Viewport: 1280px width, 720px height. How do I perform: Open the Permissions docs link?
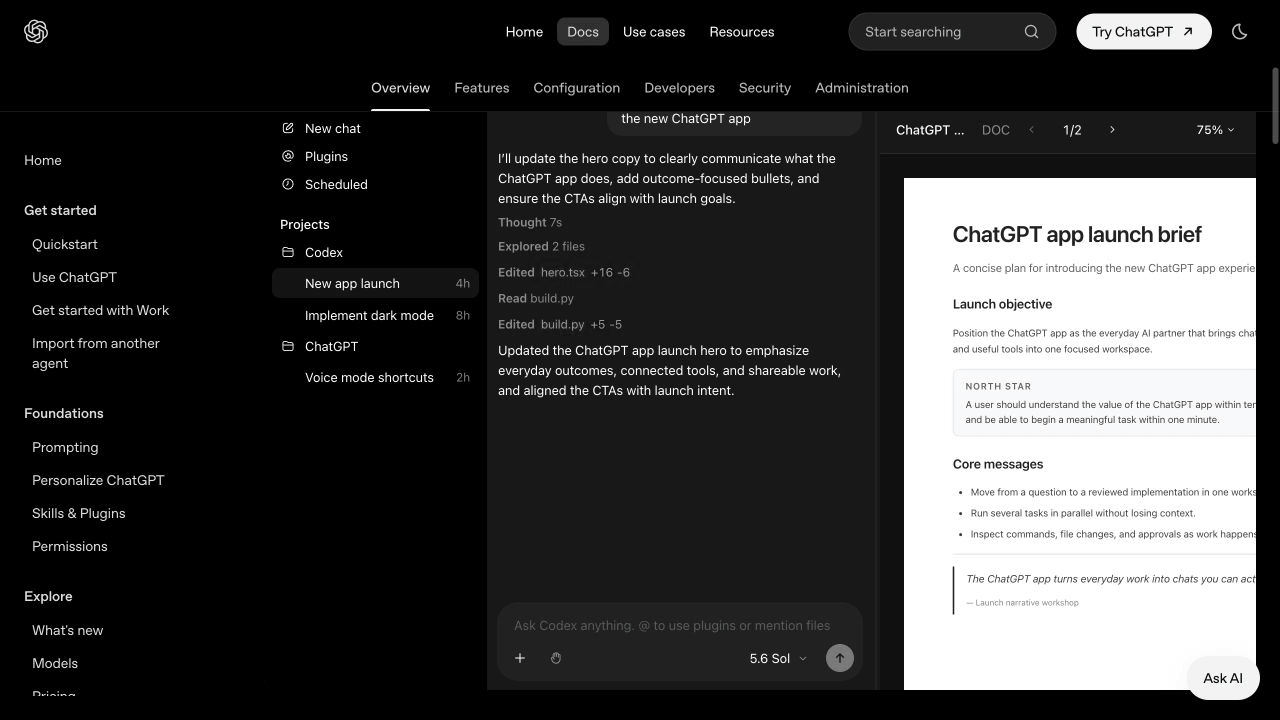pos(70,546)
